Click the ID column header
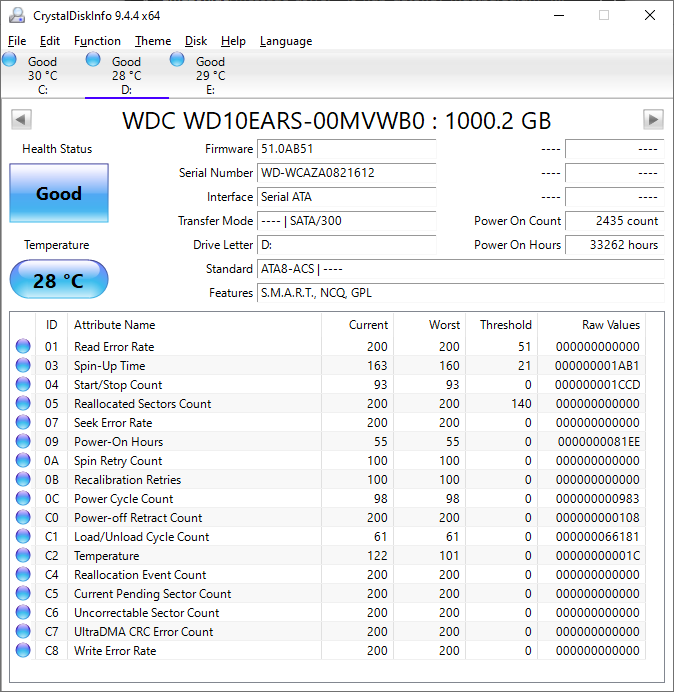This screenshot has width=674, height=692. click(52, 325)
